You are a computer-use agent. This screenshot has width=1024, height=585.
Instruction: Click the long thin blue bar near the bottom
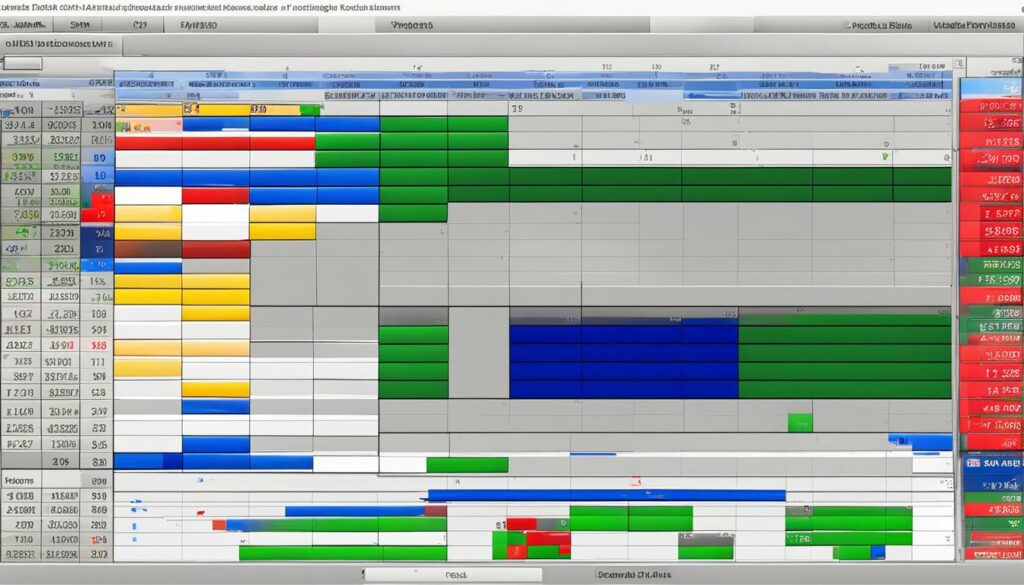606,495
